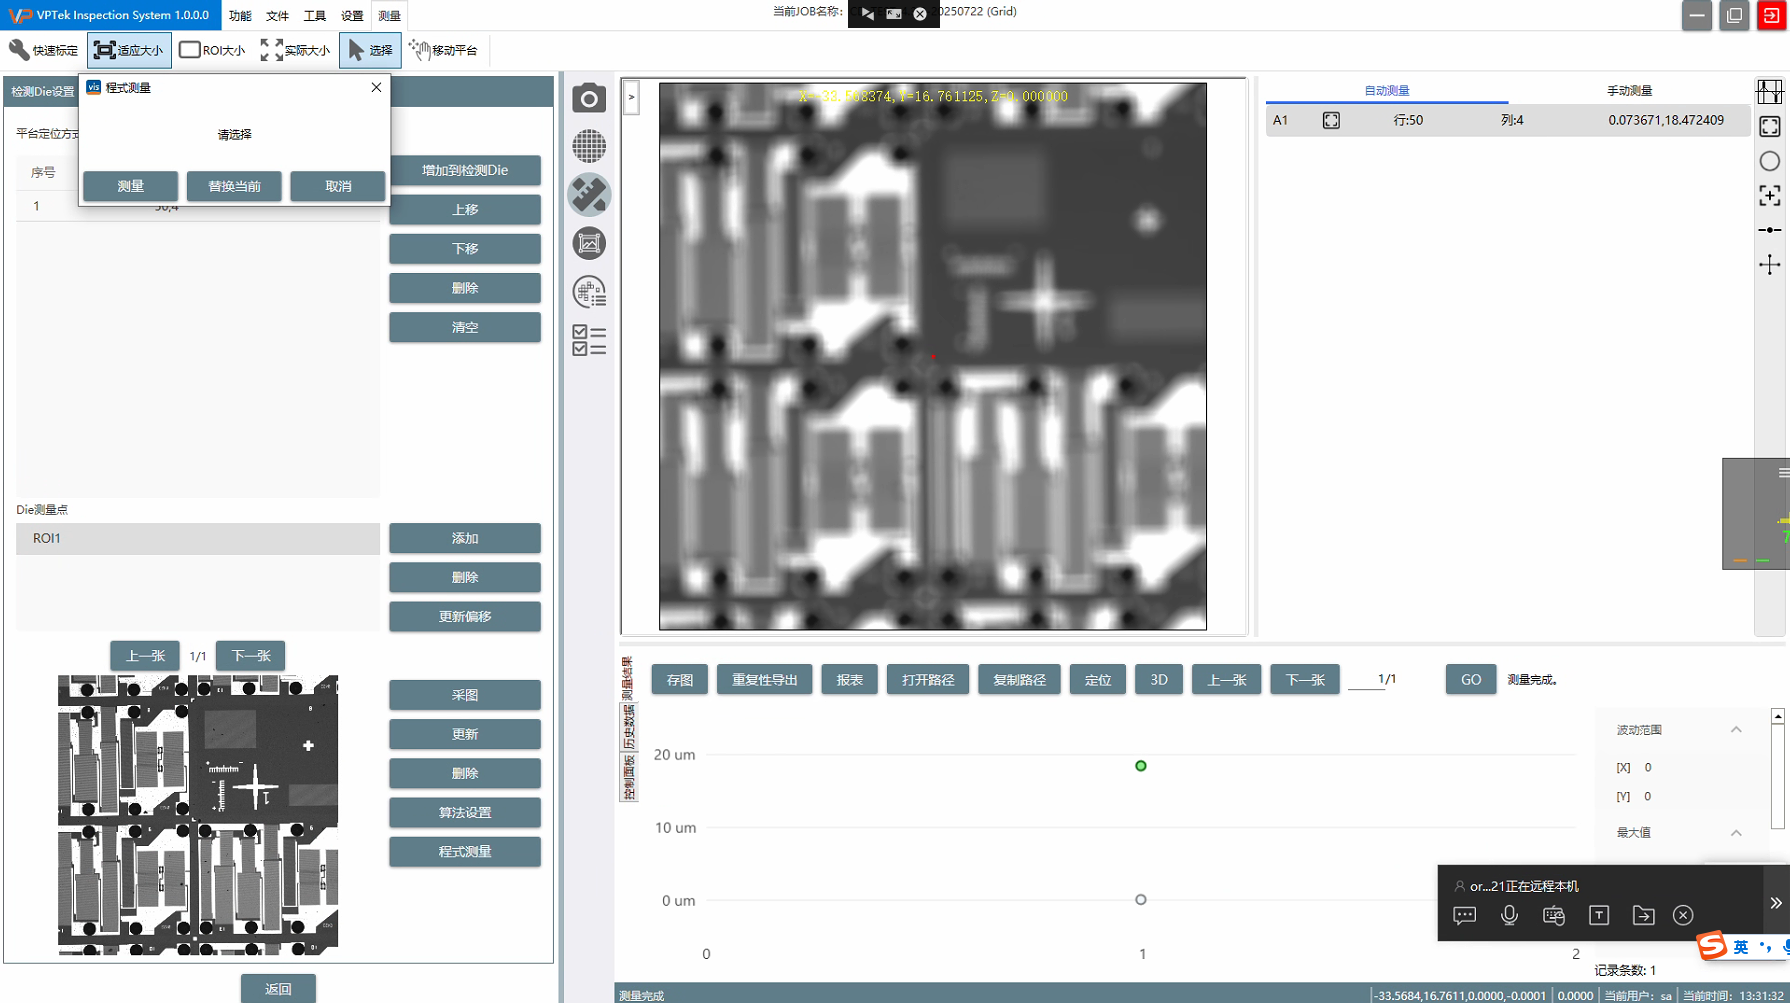Enable 移动平台 move-platform mode
Screen dimensions: 1790x1003
point(443,50)
